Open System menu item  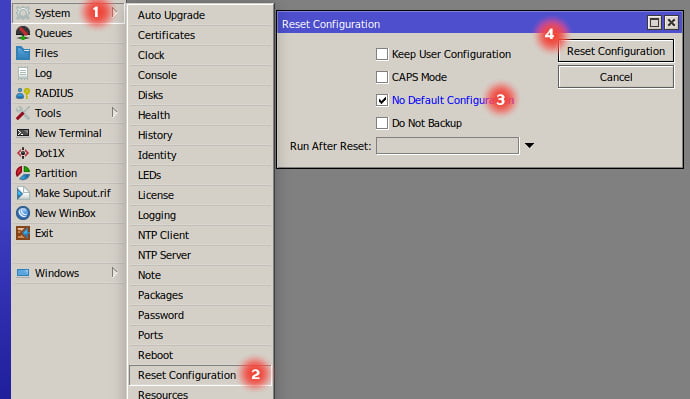tap(69, 13)
